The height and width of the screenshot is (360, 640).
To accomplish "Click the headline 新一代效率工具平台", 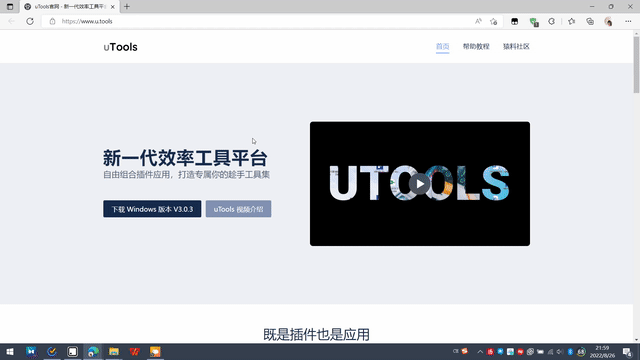I will (x=185, y=158).
